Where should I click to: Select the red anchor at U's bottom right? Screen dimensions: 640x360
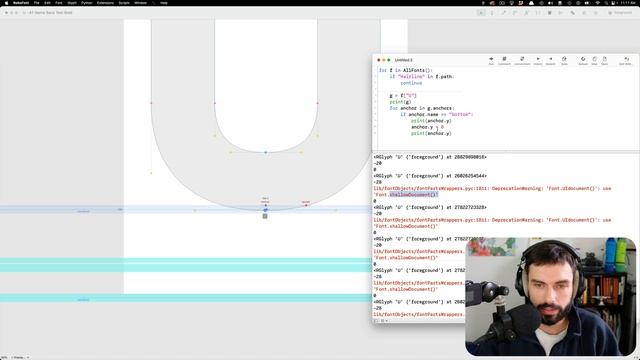(306, 205)
